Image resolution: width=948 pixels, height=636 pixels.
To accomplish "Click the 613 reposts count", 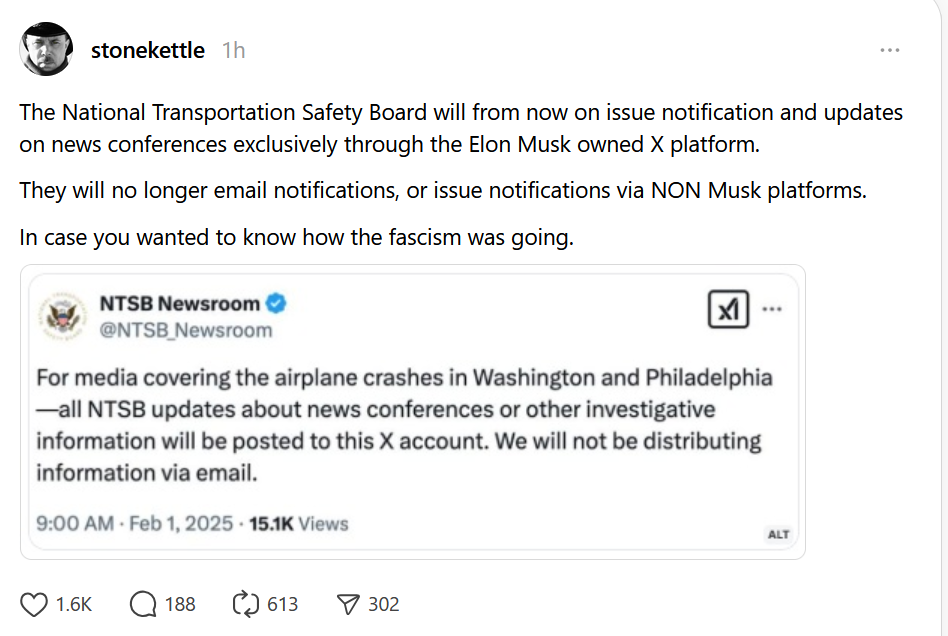I will point(283,604).
